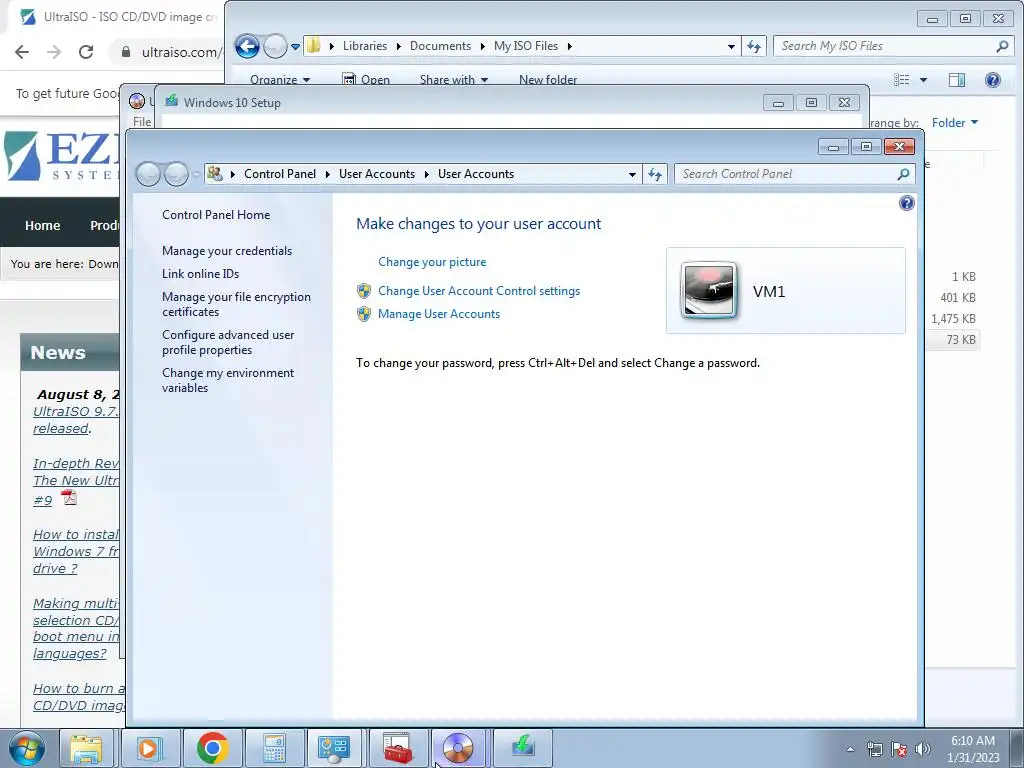
Task: Open File menu in UltraISO window
Action: point(142,121)
